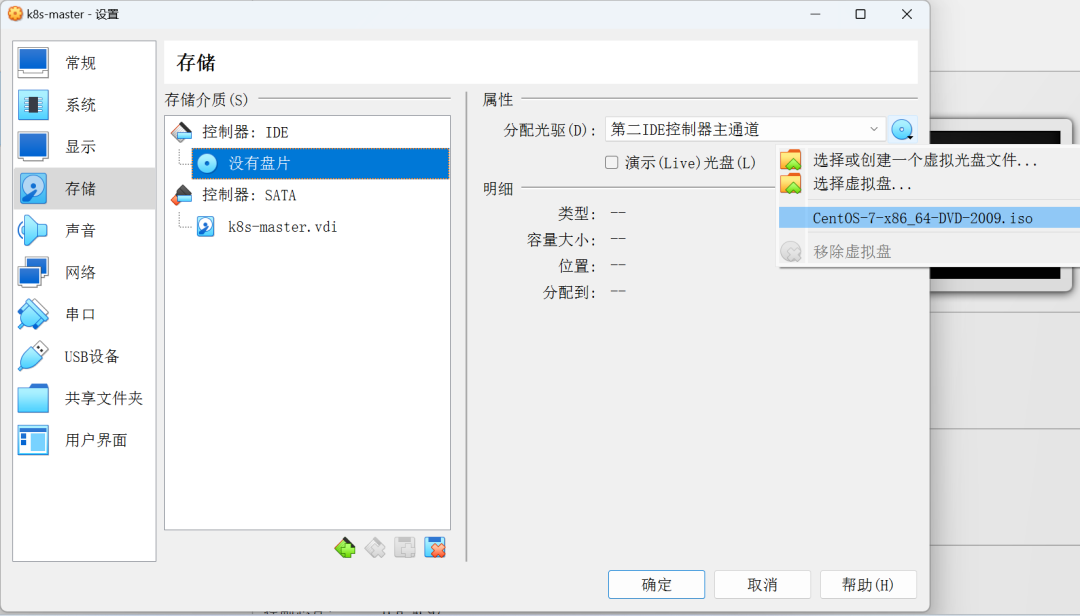The height and width of the screenshot is (616, 1080).
Task: Click the 取消 button
Action: point(762,585)
